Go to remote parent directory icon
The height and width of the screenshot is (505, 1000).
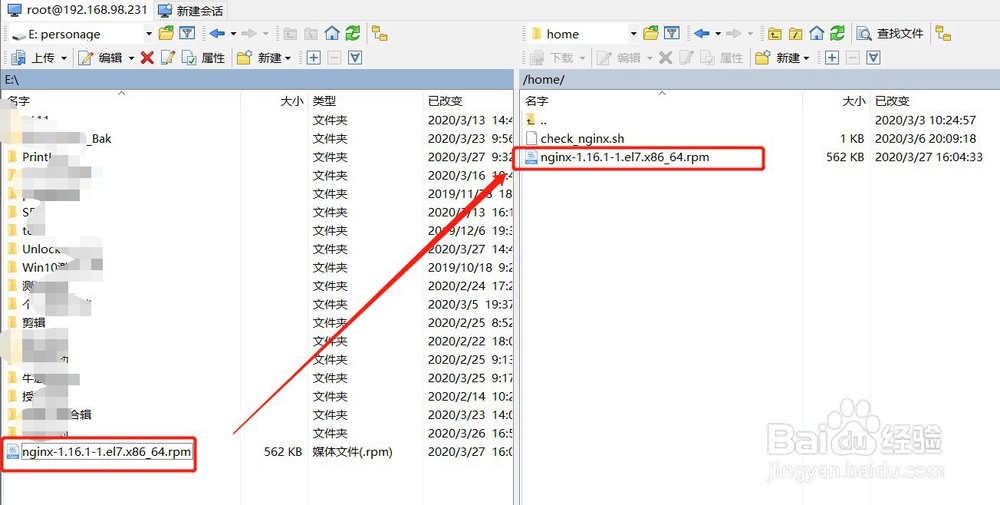[x=774, y=33]
